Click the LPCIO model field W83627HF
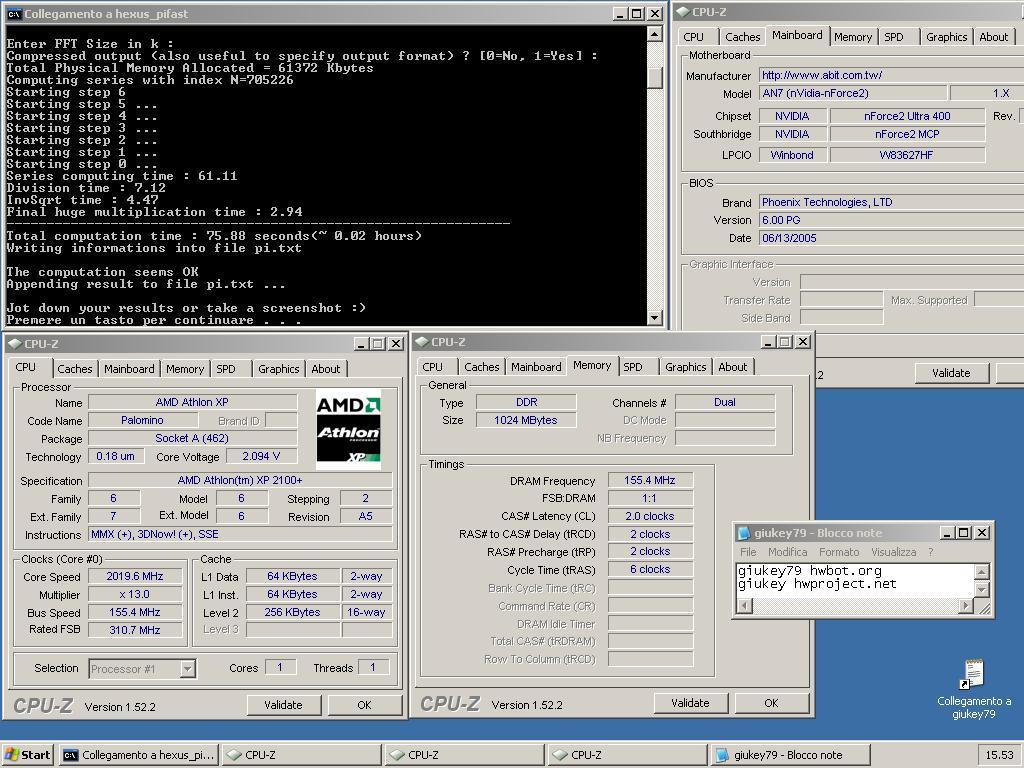Screen dimensions: 1024x768 click(x=907, y=155)
